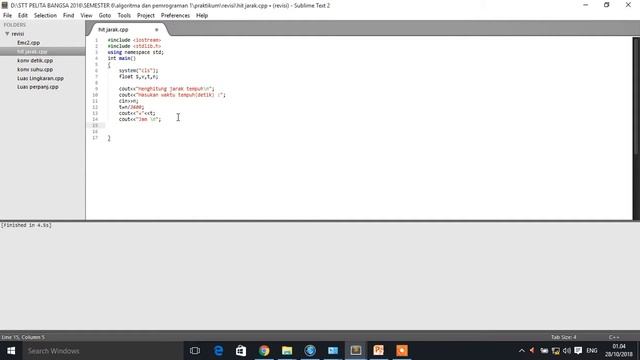Click the red tray notification icon
The width and height of the screenshot is (640, 360).
click(532, 351)
